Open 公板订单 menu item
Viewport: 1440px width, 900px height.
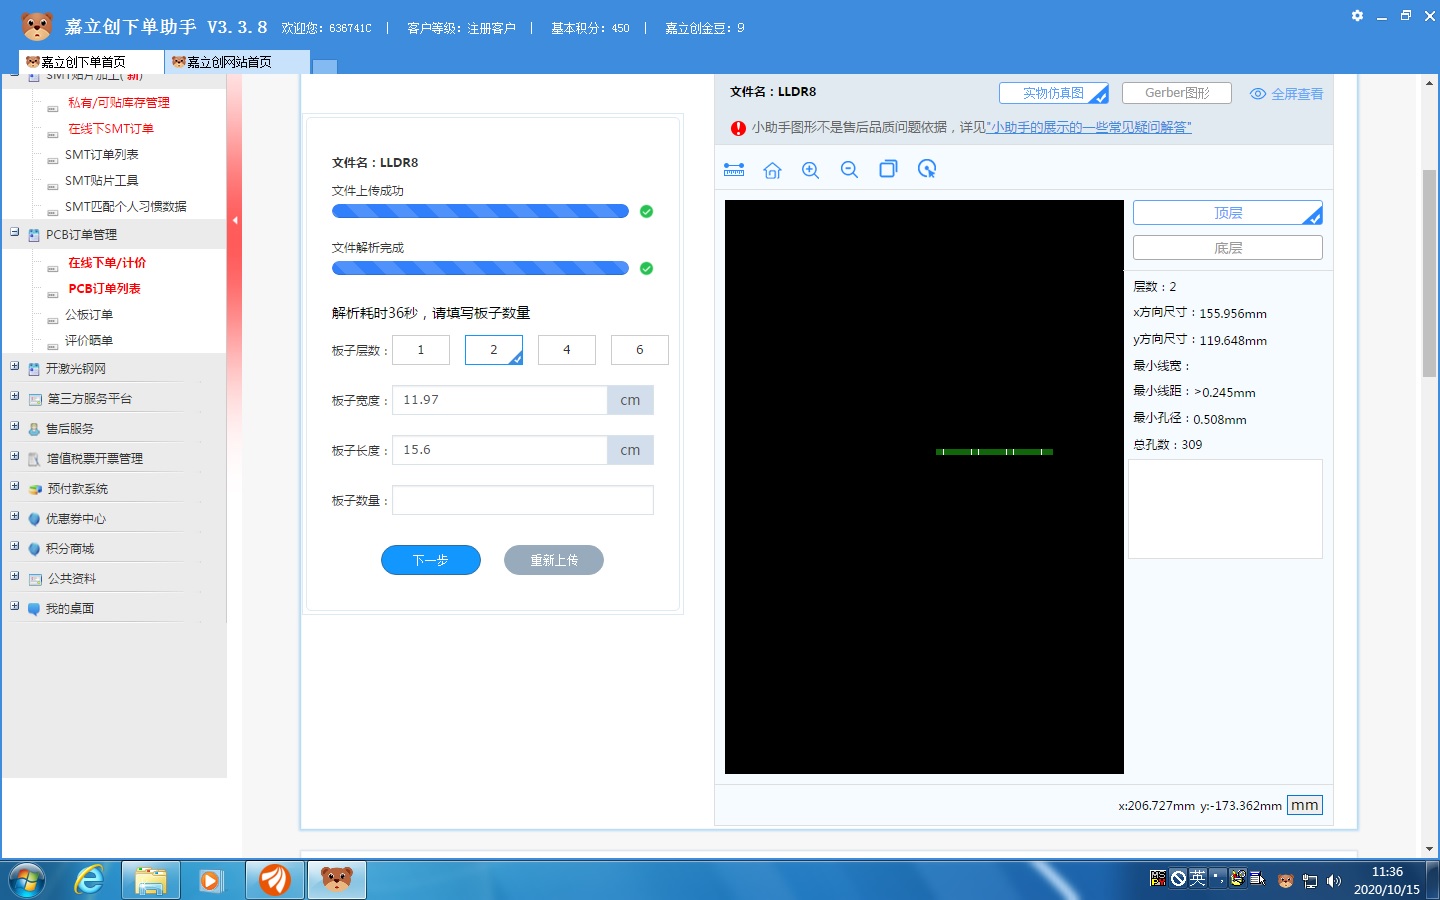89,315
